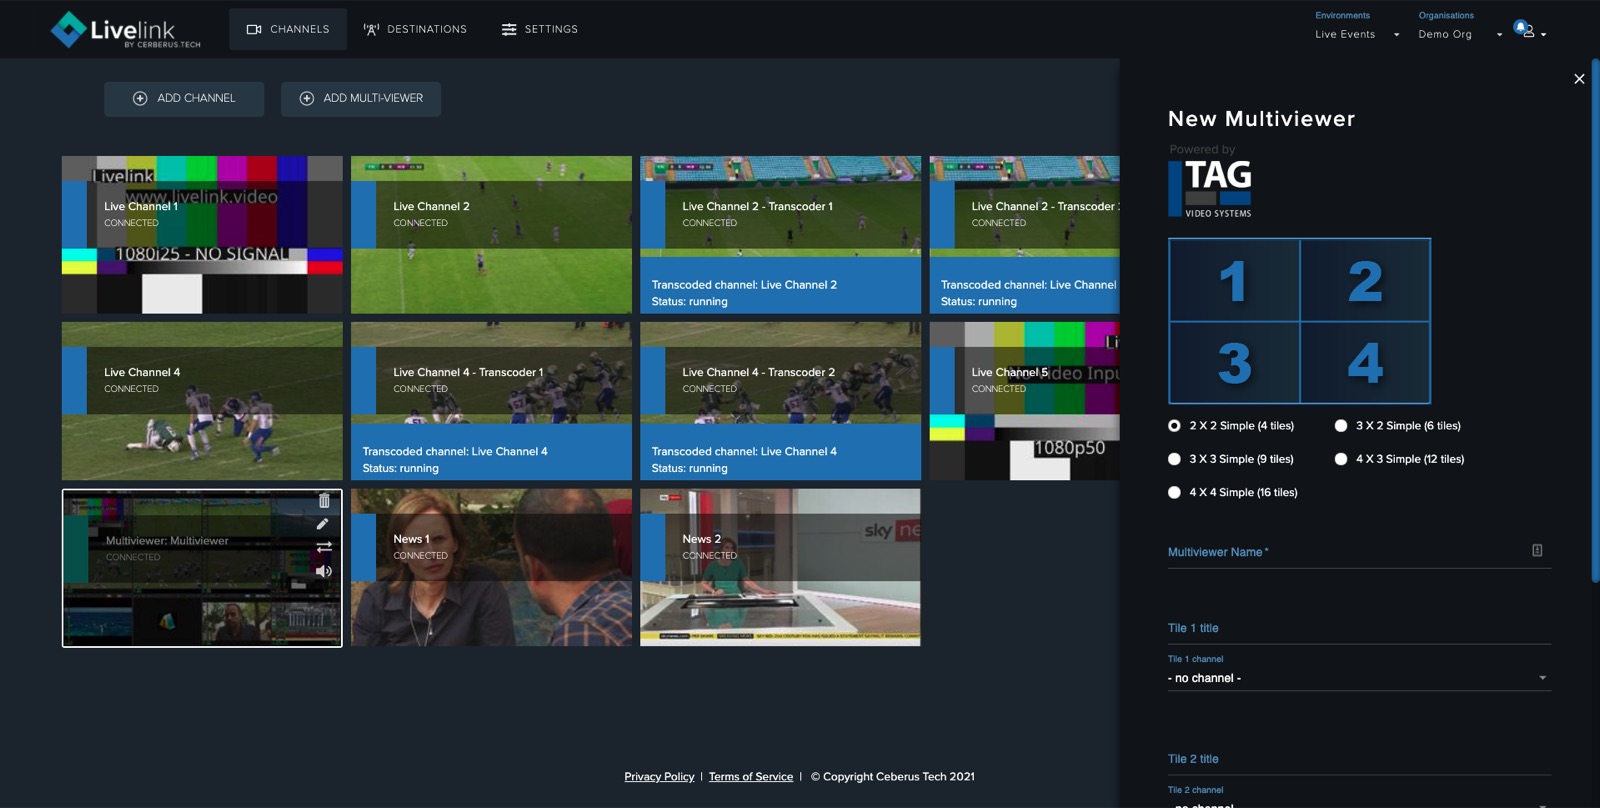Open Privacy Policy link

point(659,777)
